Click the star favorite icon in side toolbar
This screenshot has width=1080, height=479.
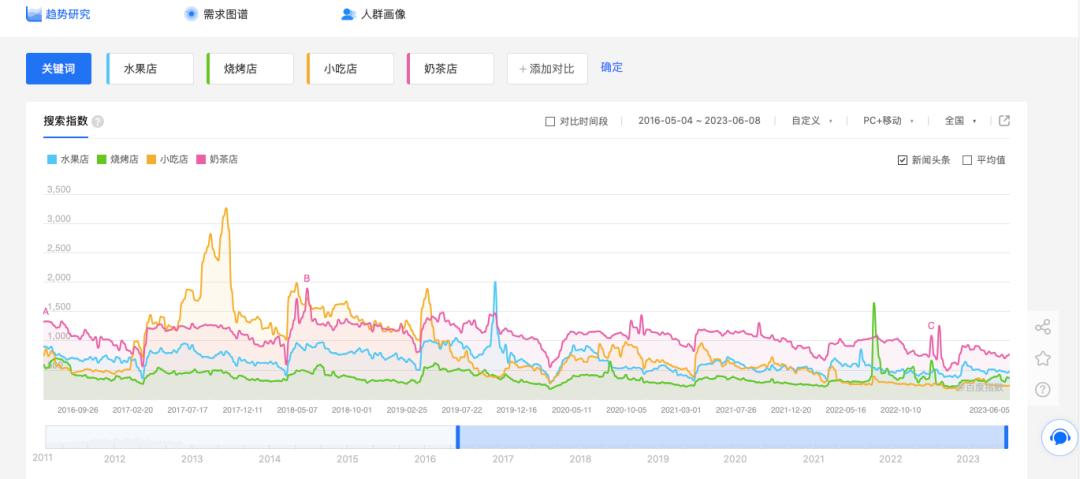click(x=1043, y=358)
